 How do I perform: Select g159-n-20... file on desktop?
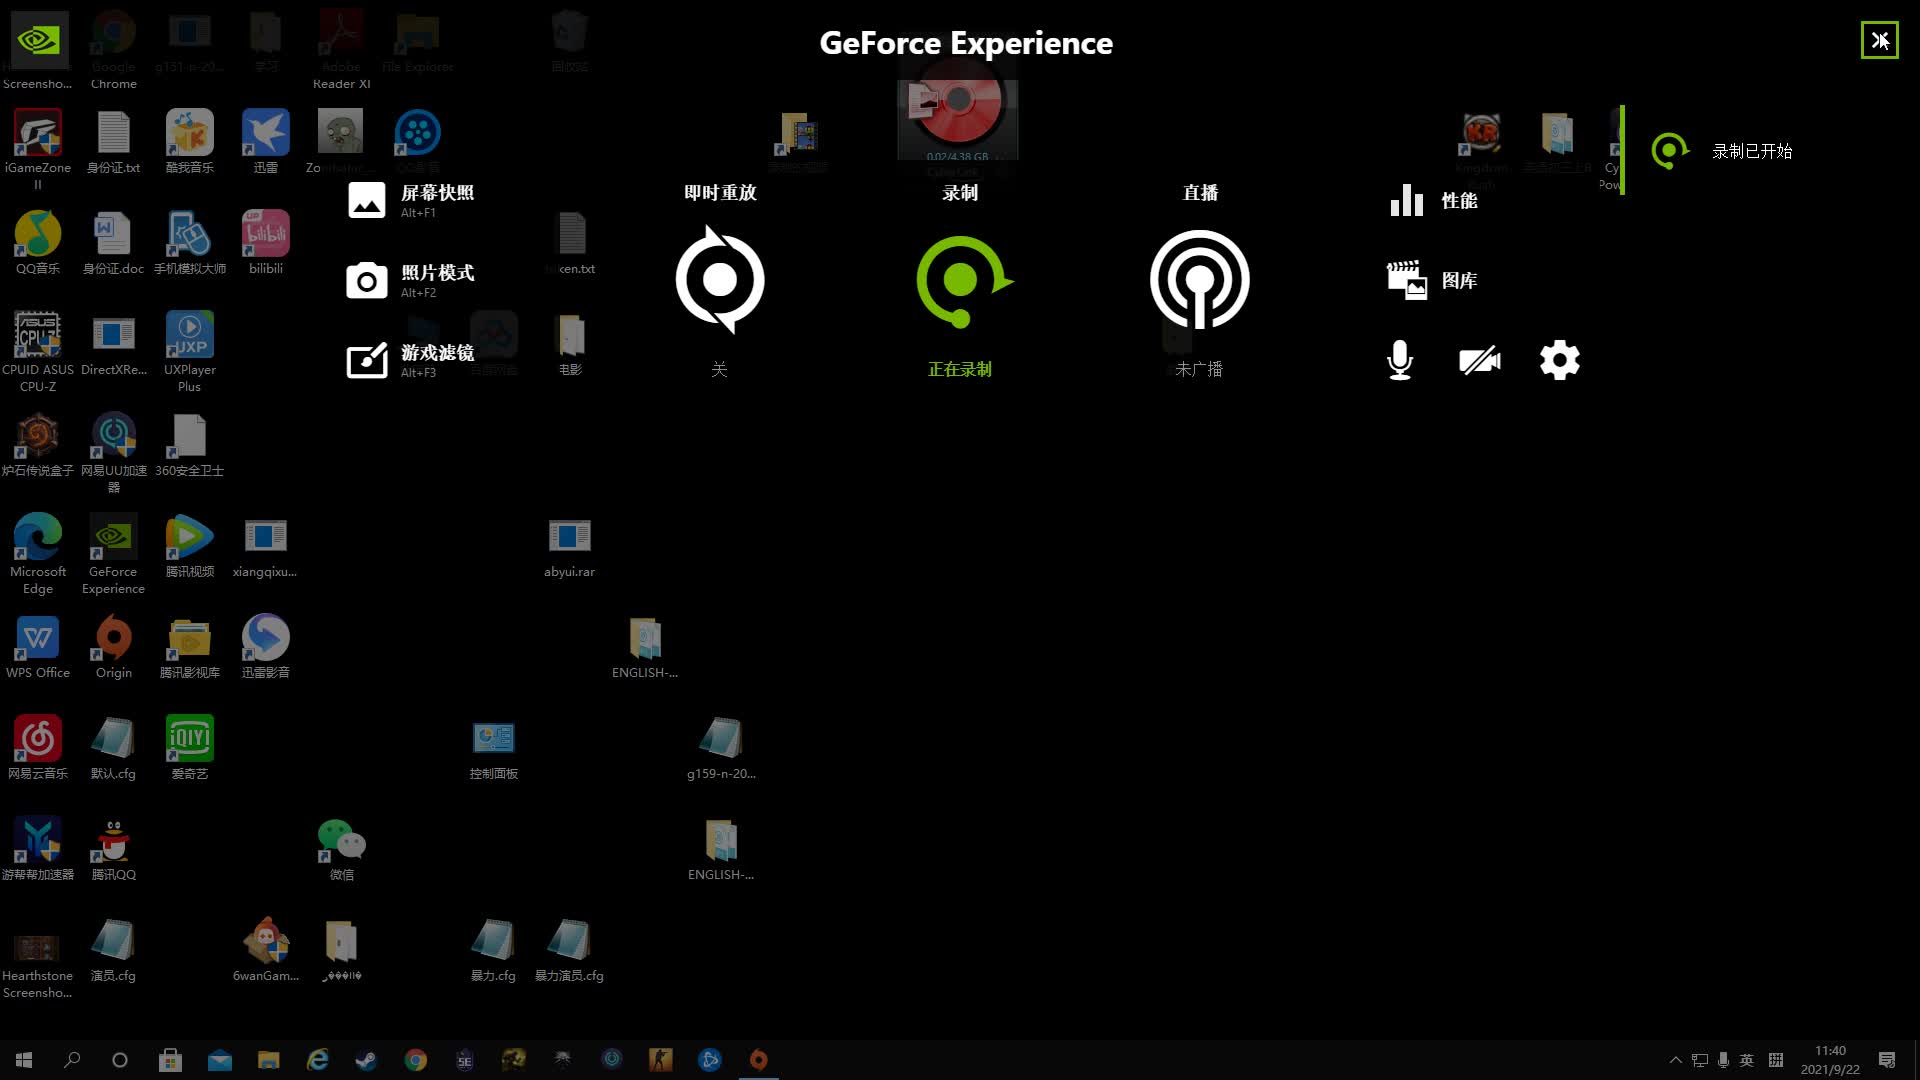(721, 748)
